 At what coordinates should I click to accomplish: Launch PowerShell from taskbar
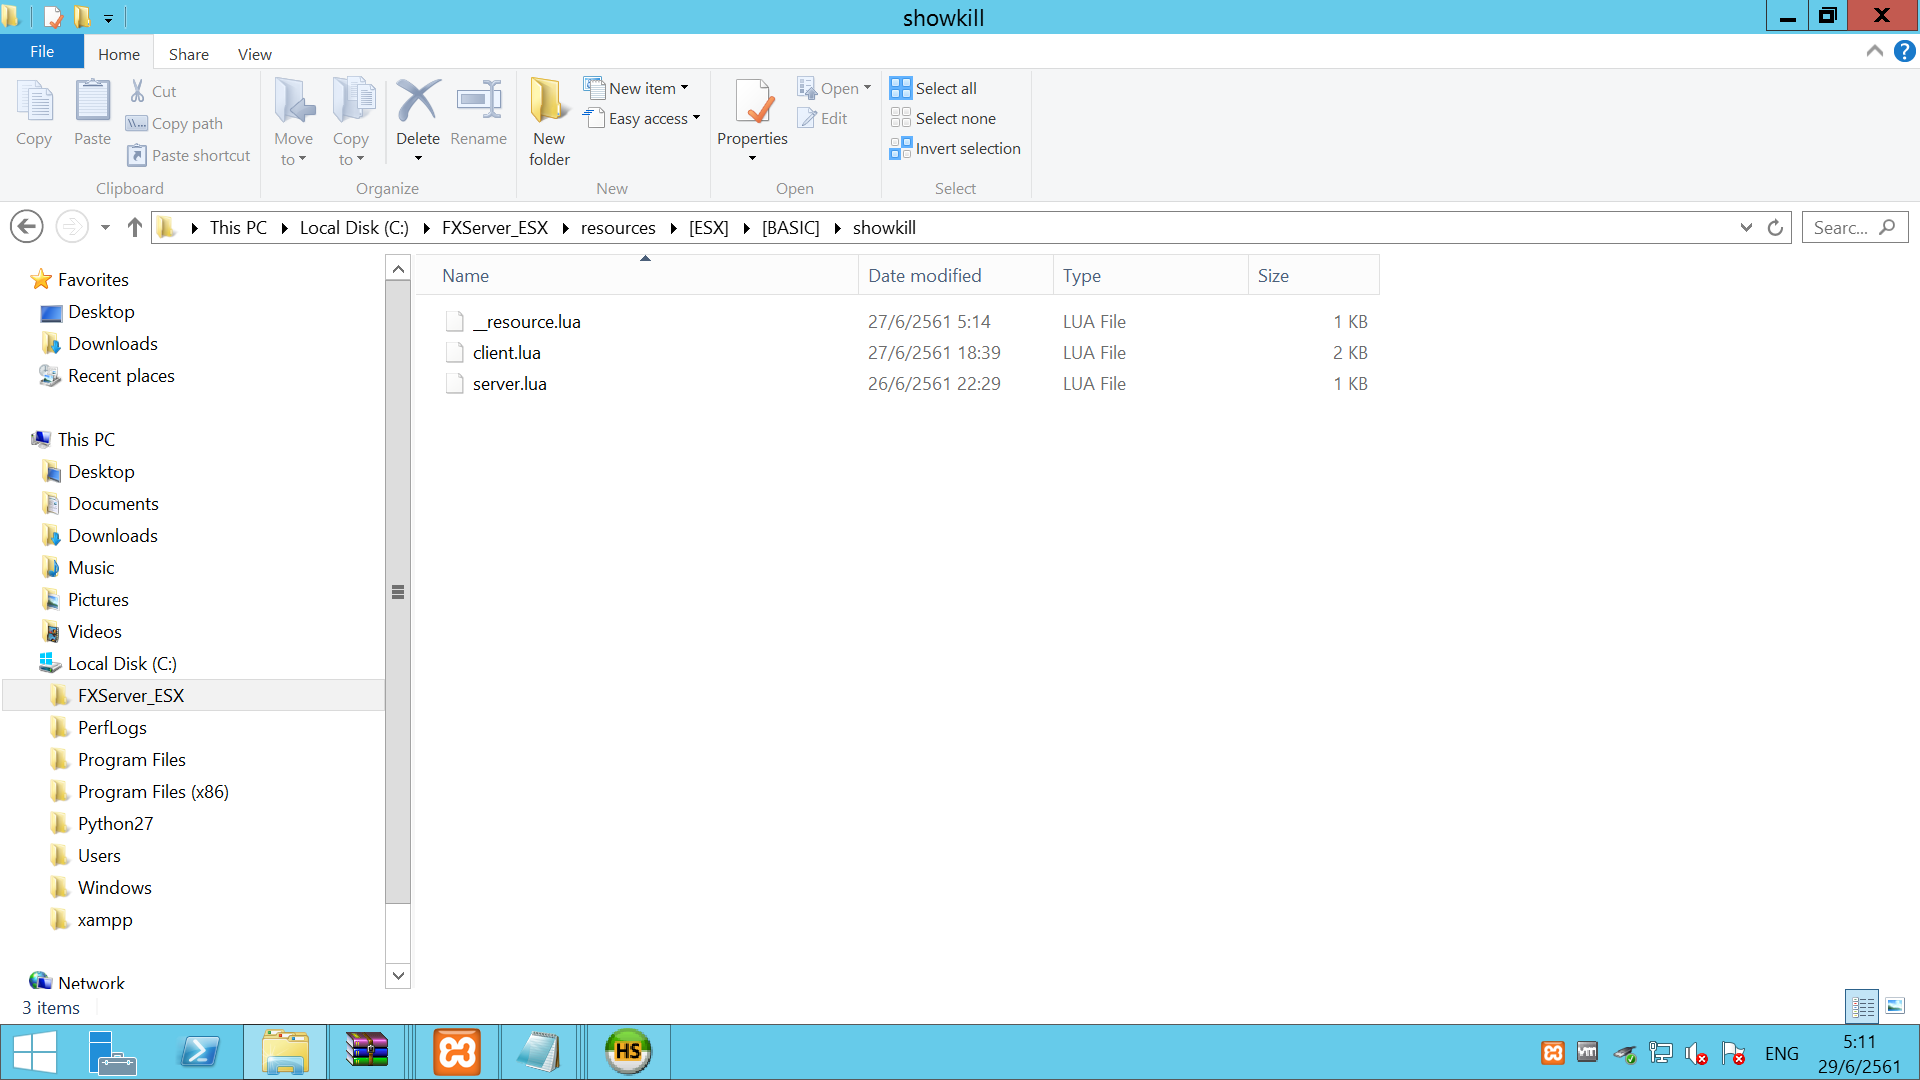tap(200, 1052)
